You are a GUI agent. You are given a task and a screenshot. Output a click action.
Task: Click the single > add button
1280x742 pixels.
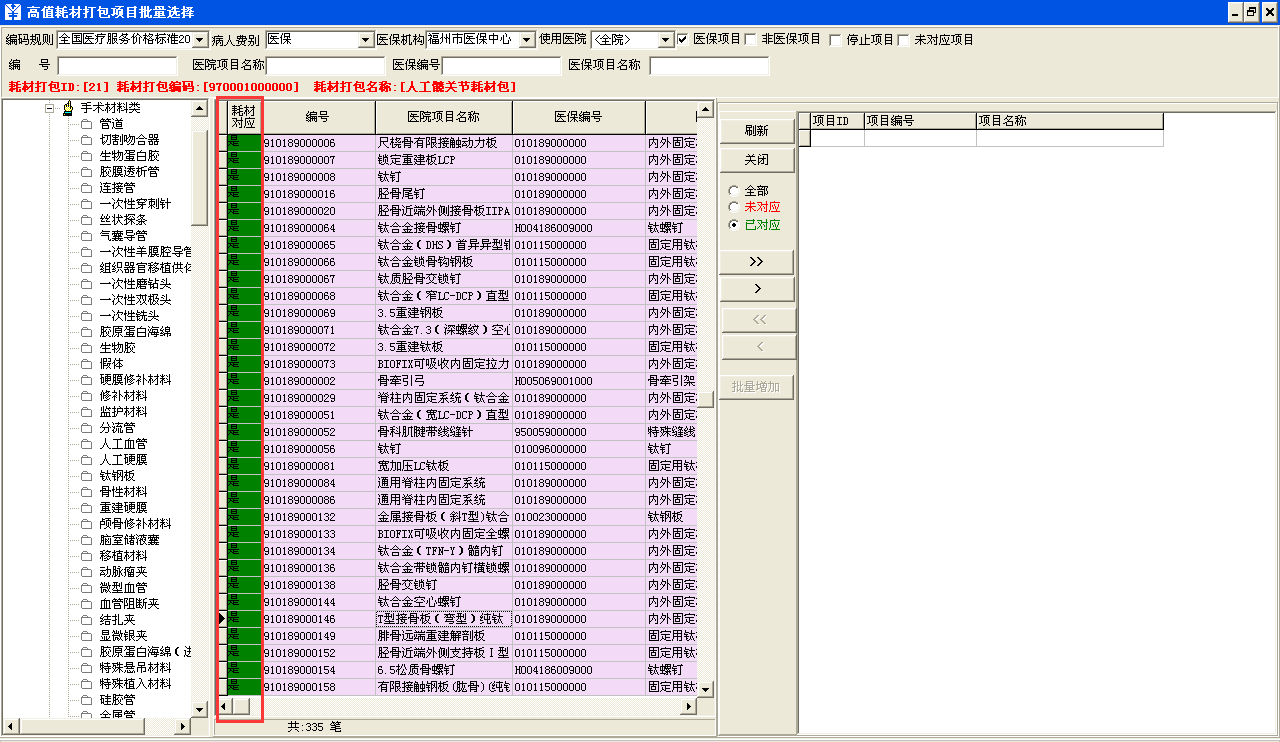[x=757, y=289]
